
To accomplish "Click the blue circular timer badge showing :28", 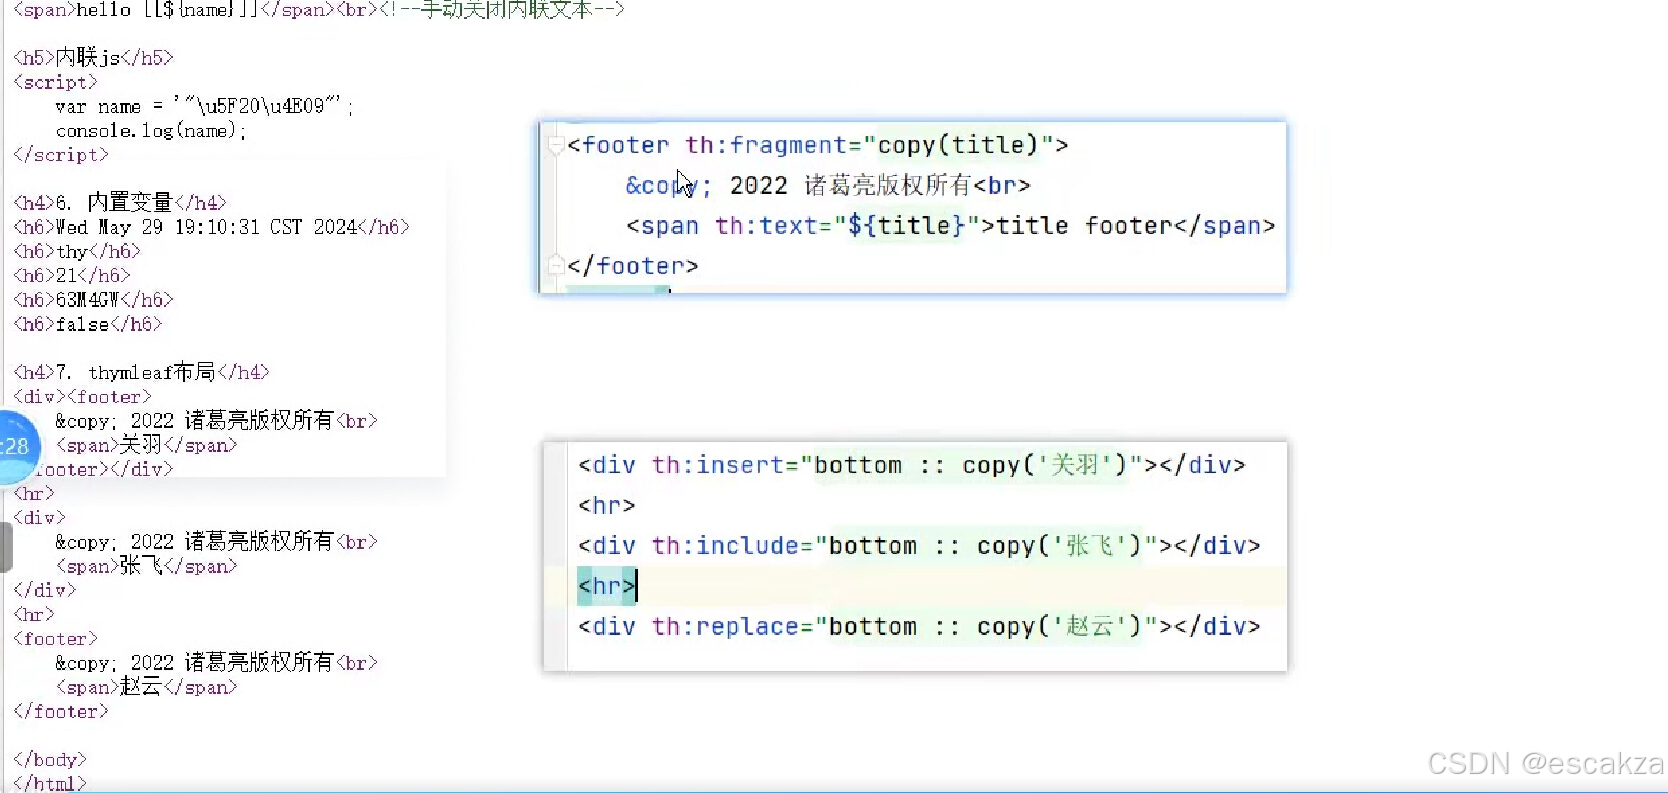I will pos(18,446).
